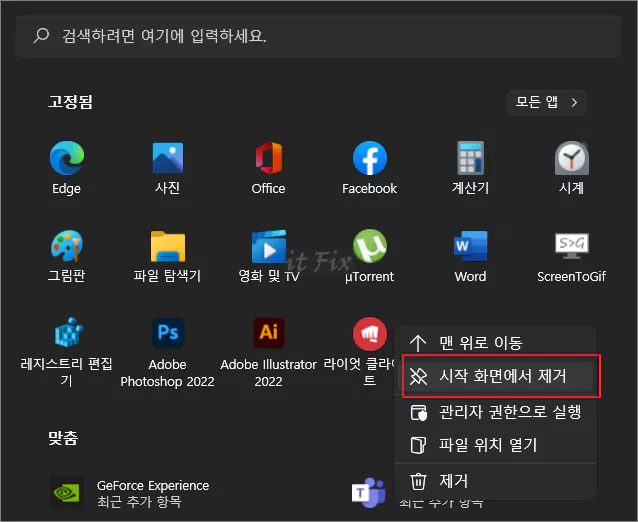Open the Edge browser app
Screen dimensions: 638x522
67,168
